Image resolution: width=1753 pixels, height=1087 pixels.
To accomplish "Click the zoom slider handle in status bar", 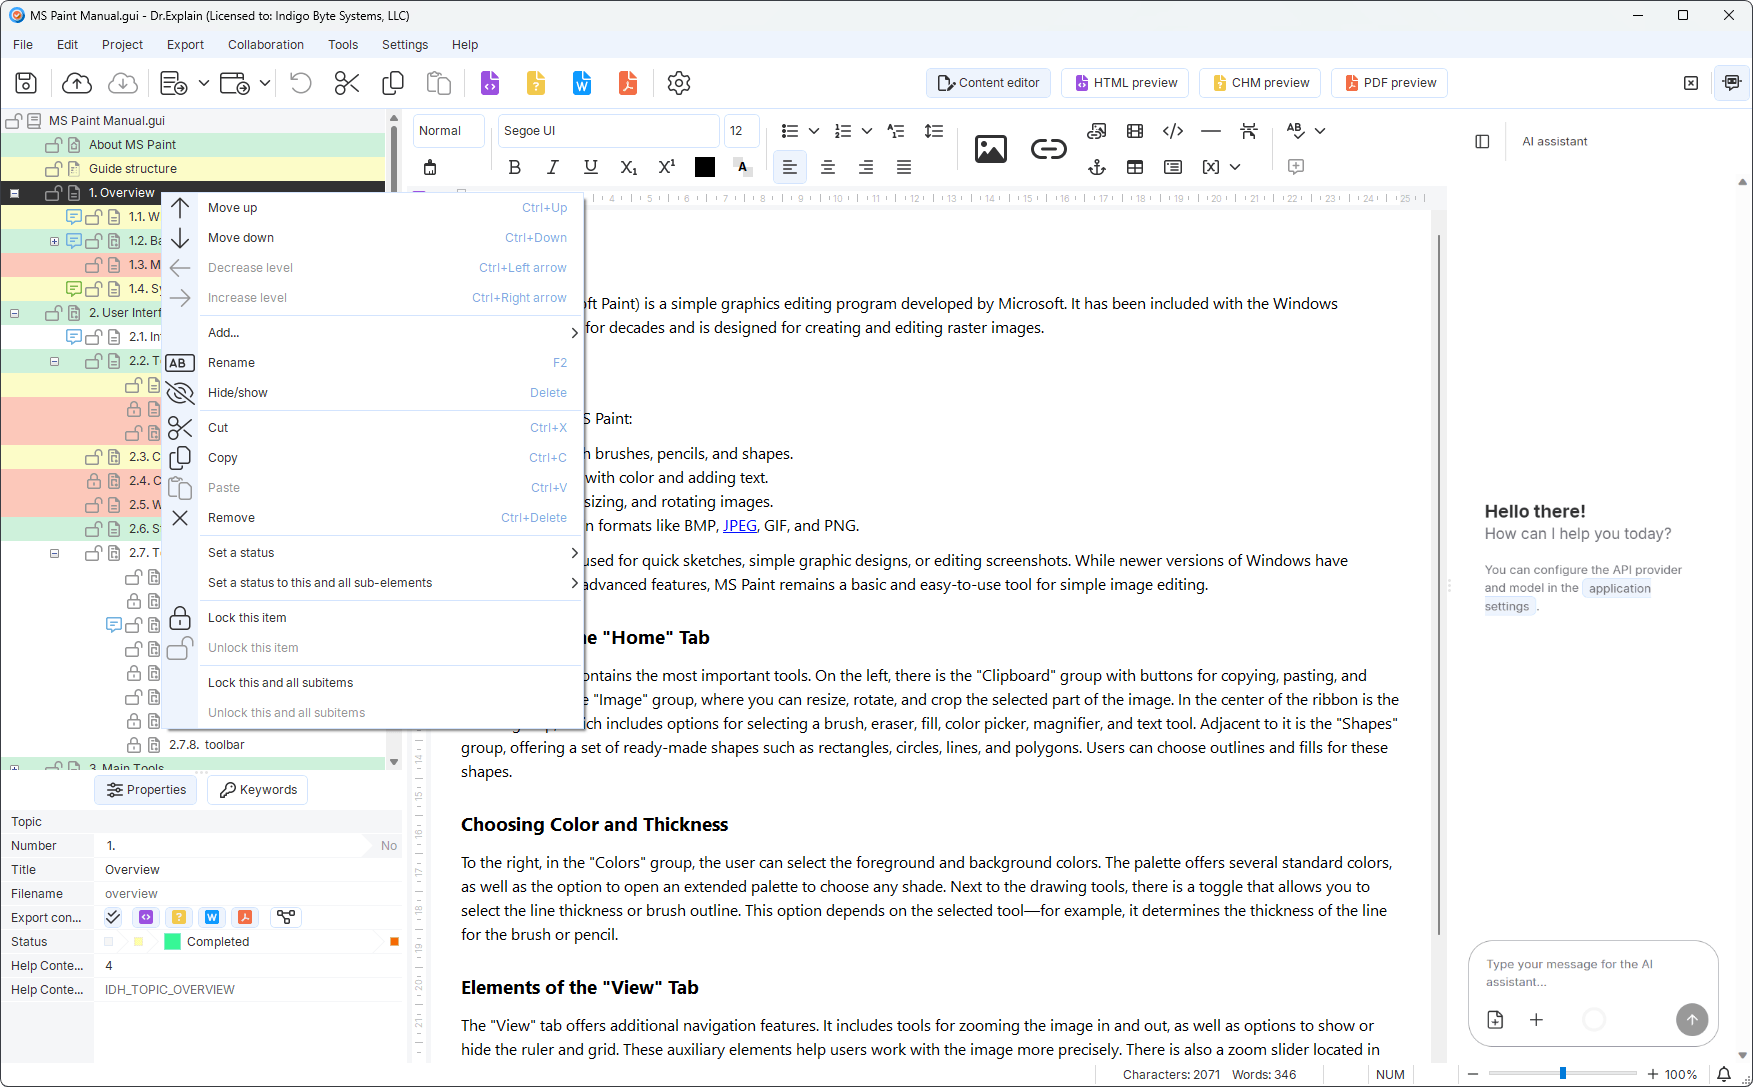I will (x=1563, y=1074).
